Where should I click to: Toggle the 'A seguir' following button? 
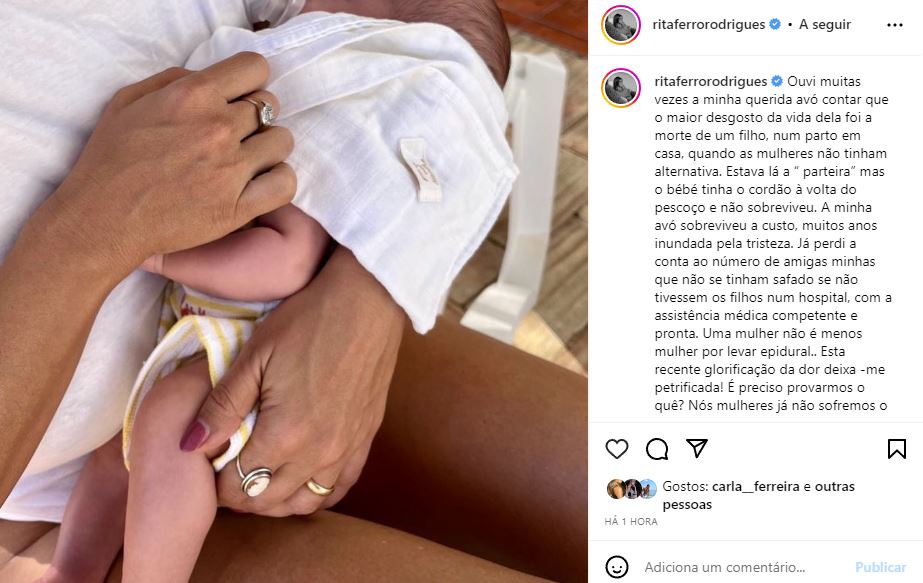pyautogui.click(x=825, y=24)
